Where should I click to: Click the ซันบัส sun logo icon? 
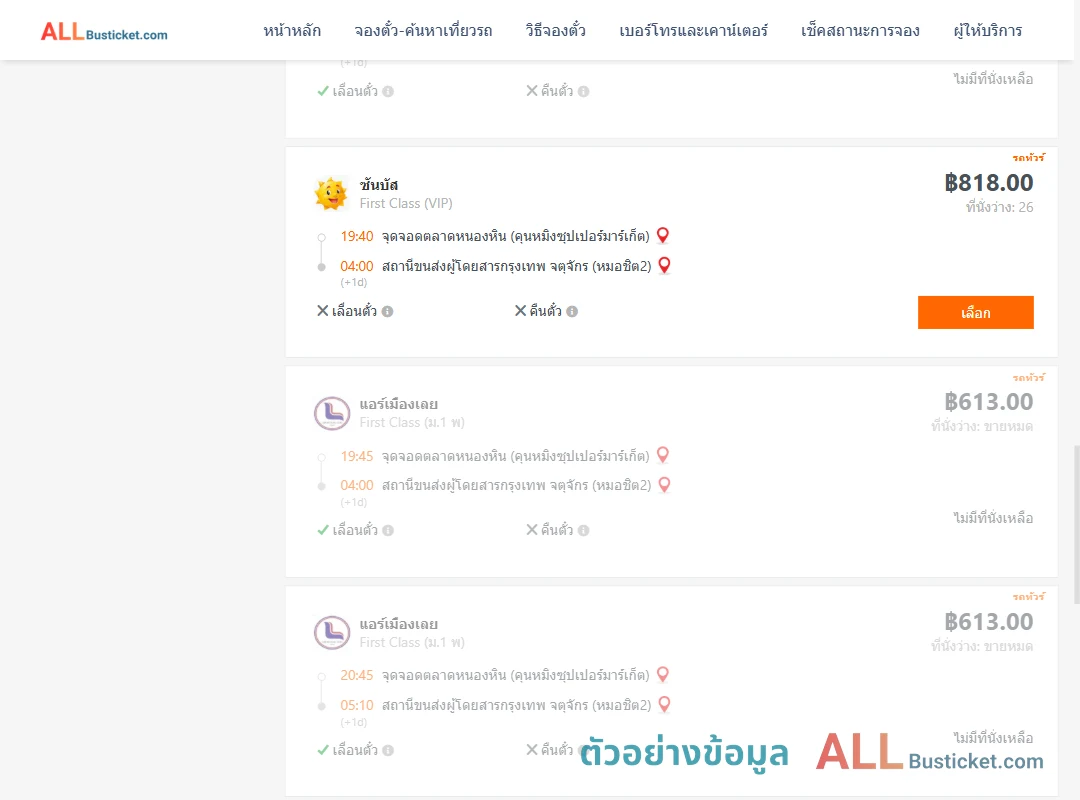pyautogui.click(x=331, y=193)
